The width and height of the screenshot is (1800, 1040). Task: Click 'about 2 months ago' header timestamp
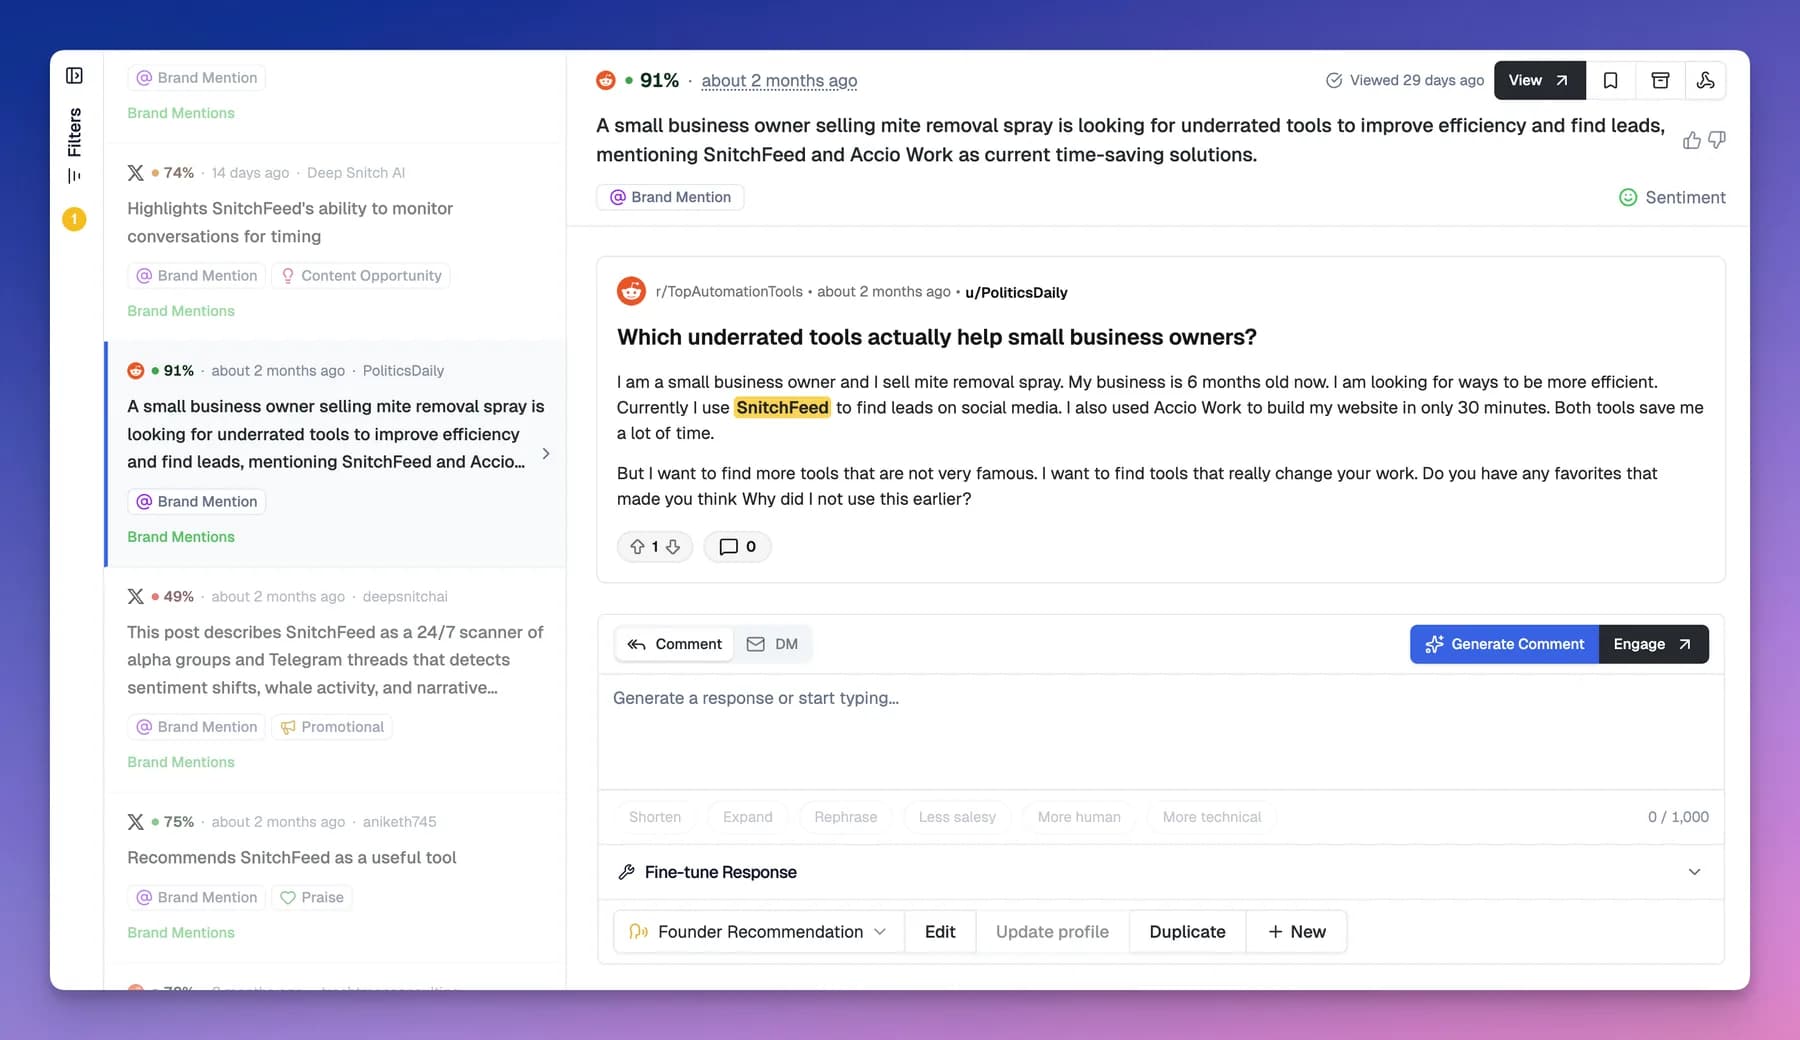779,81
